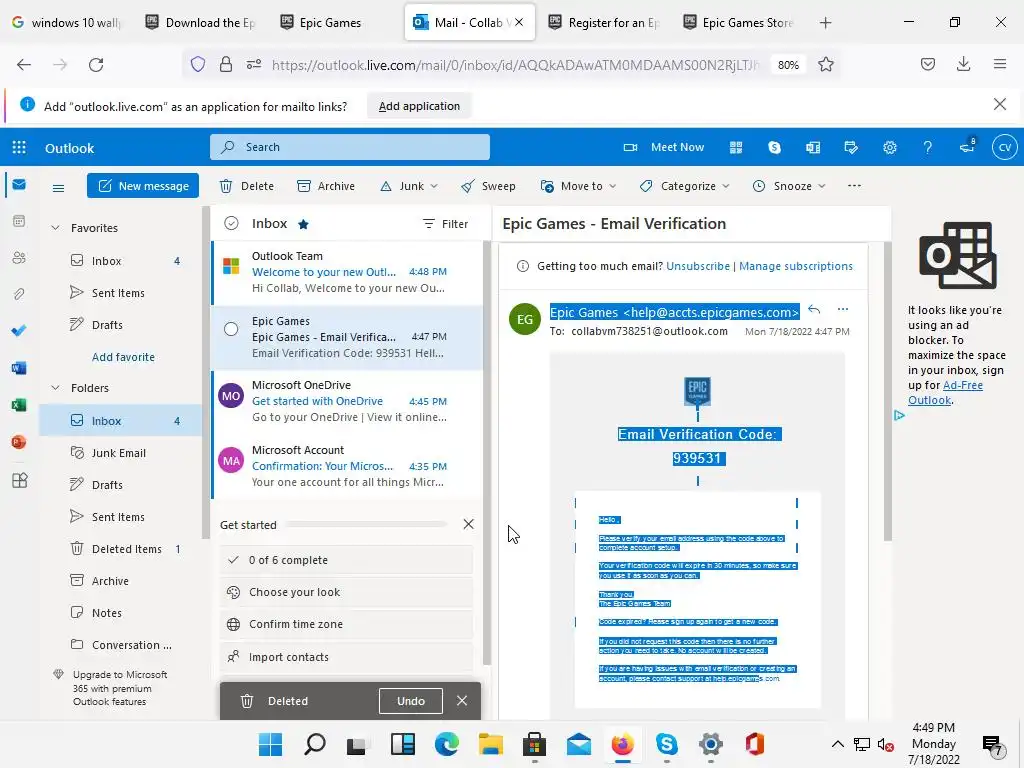The image size is (1024, 768).
Task: Open more actions for Epic Games message
Action: [x=843, y=309]
